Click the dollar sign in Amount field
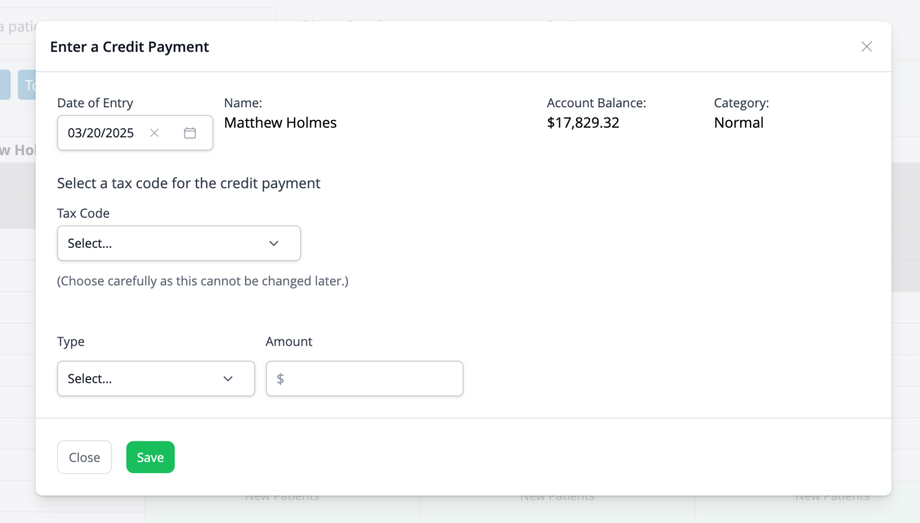 pos(280,379)
